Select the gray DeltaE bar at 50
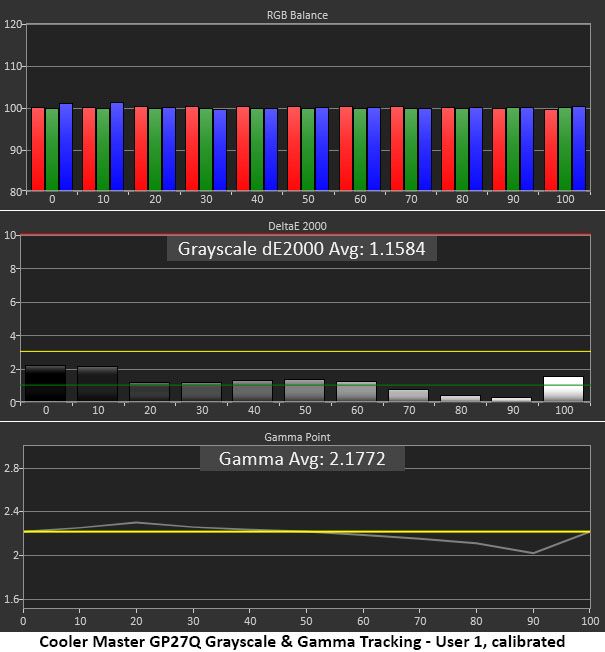605x652 pixels. pyautogui.click(x=304, y=390)
